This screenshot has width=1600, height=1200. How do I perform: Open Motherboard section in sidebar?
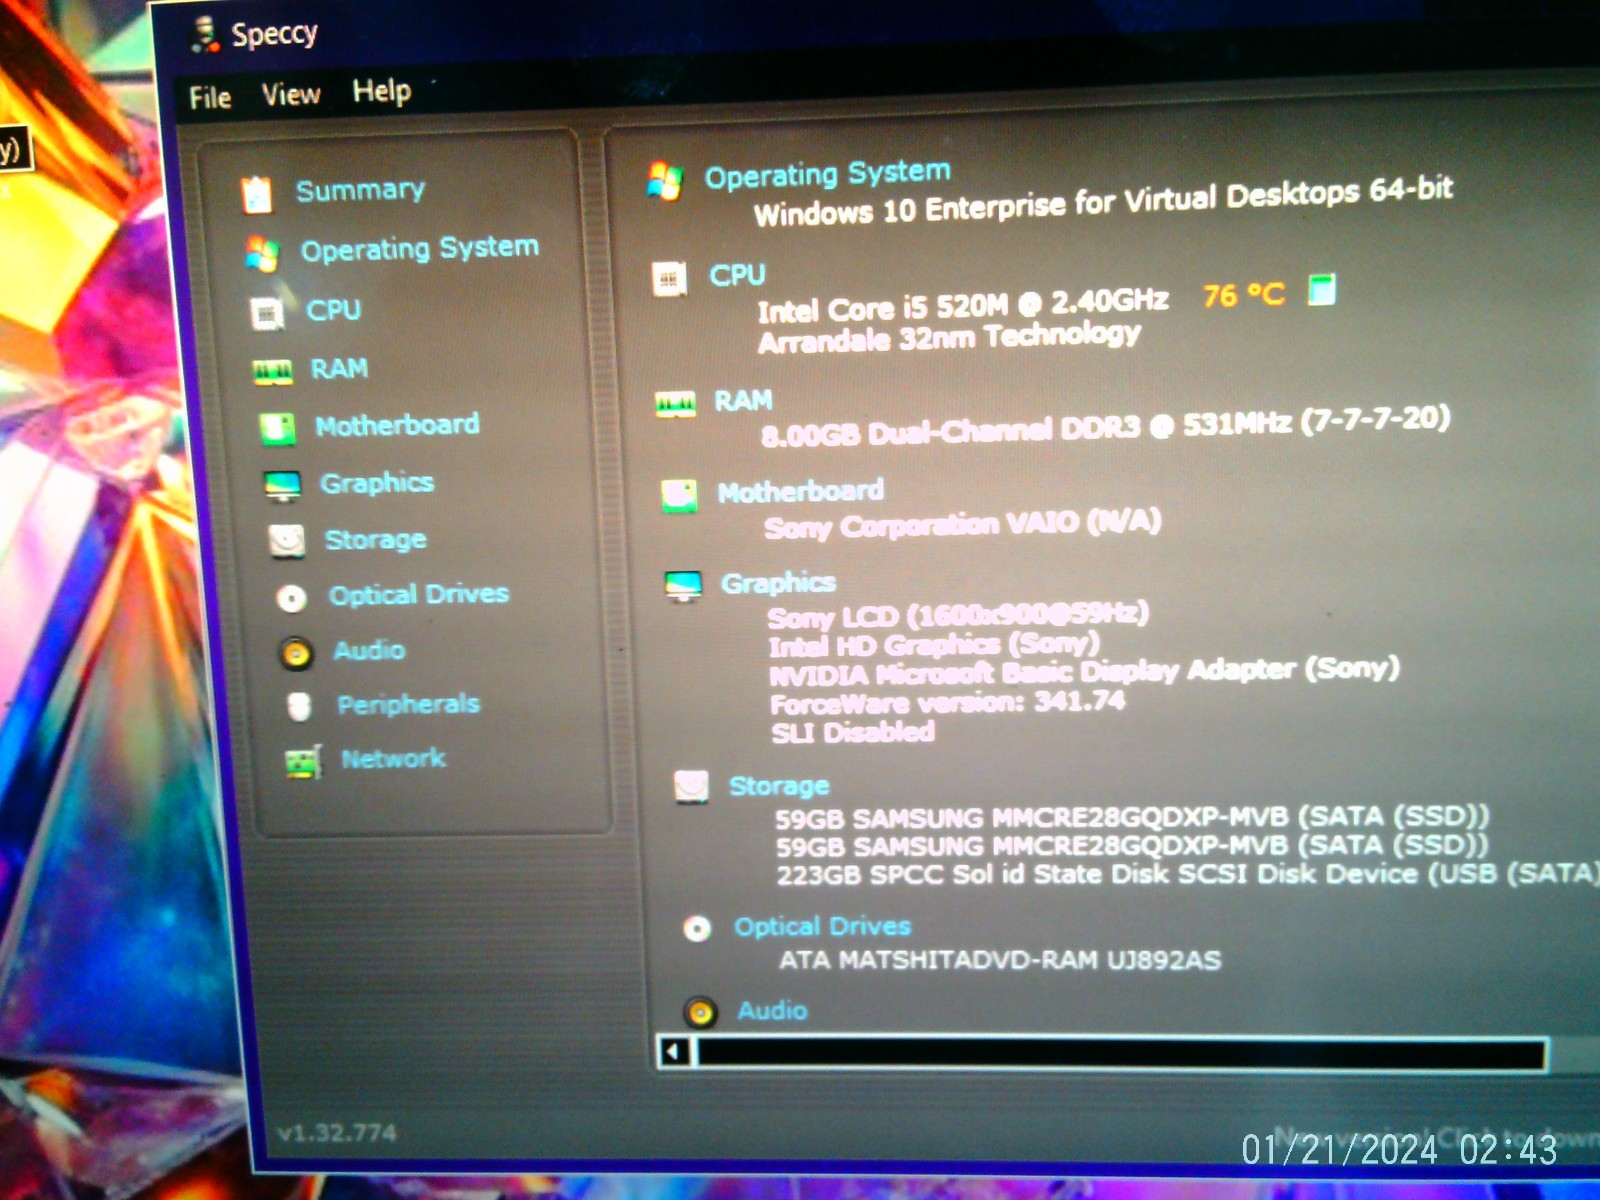tap(397, 425)
